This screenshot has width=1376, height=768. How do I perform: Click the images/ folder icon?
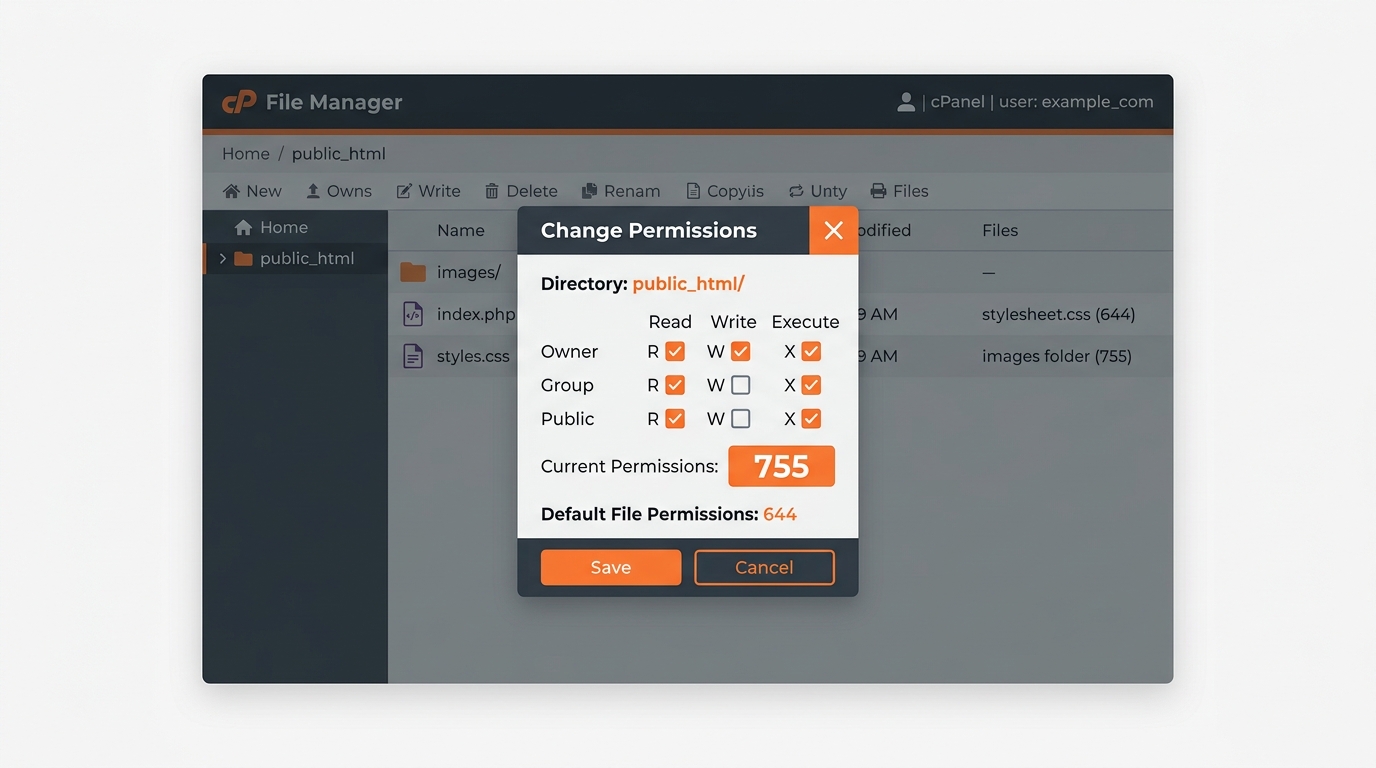pyautogui.click(x=413, y=272)
